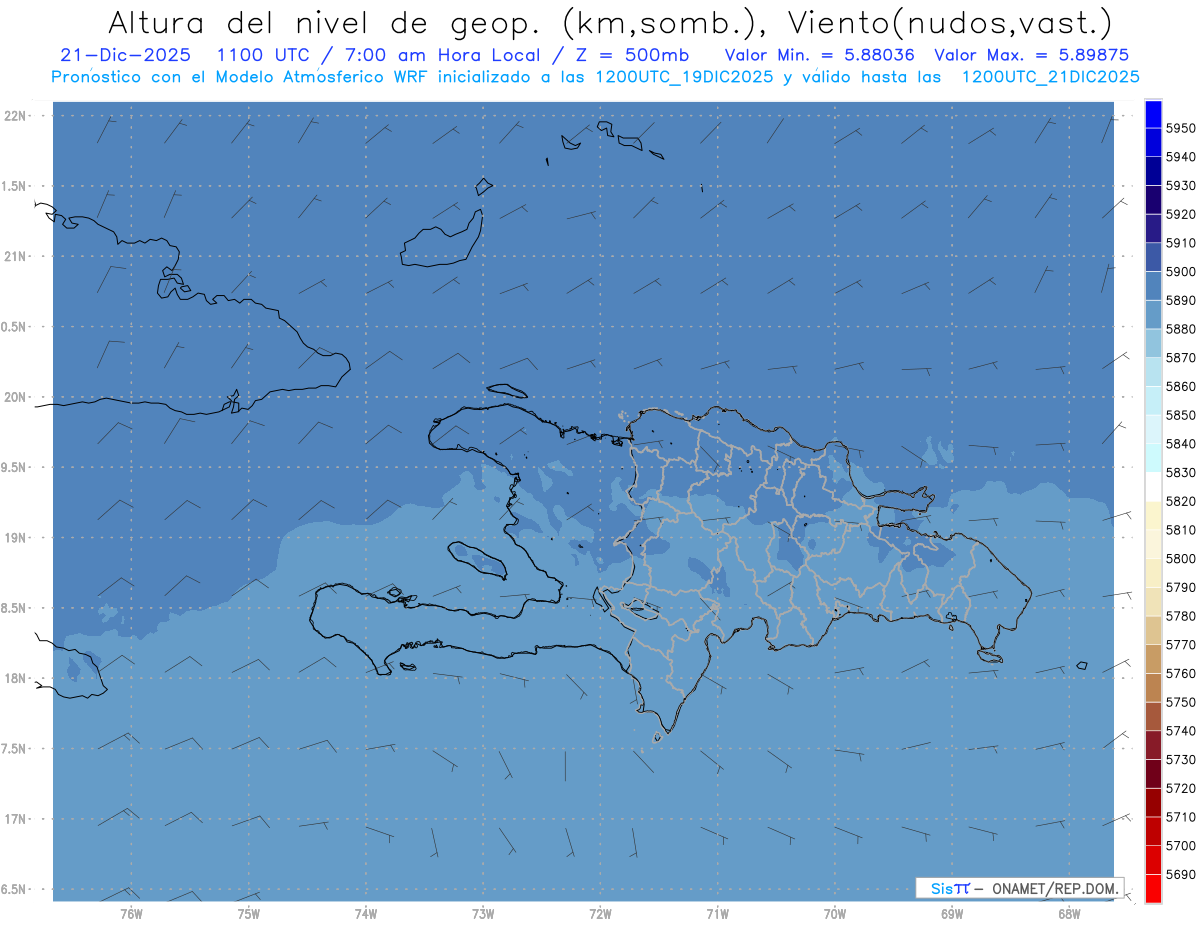
Task: Click the '1.5N' latitude label
Action: coord(15,186)
